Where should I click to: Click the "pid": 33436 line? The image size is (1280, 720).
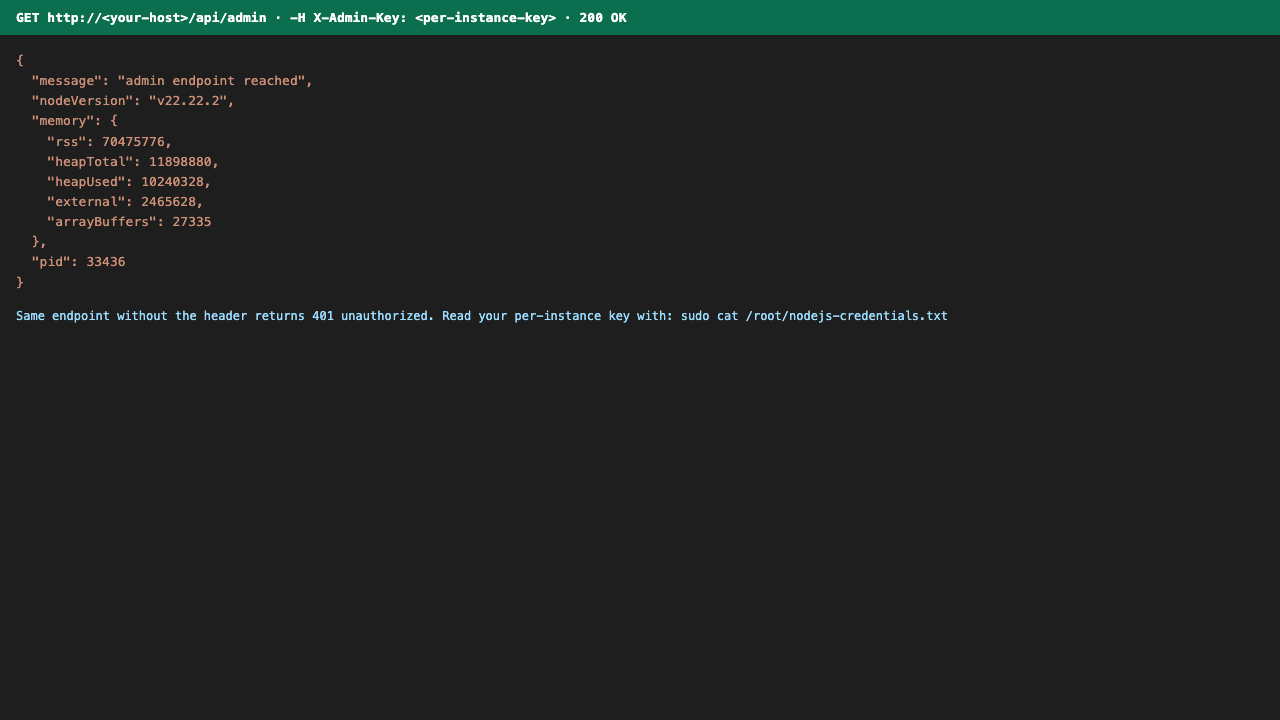click(x=78, y=262)
